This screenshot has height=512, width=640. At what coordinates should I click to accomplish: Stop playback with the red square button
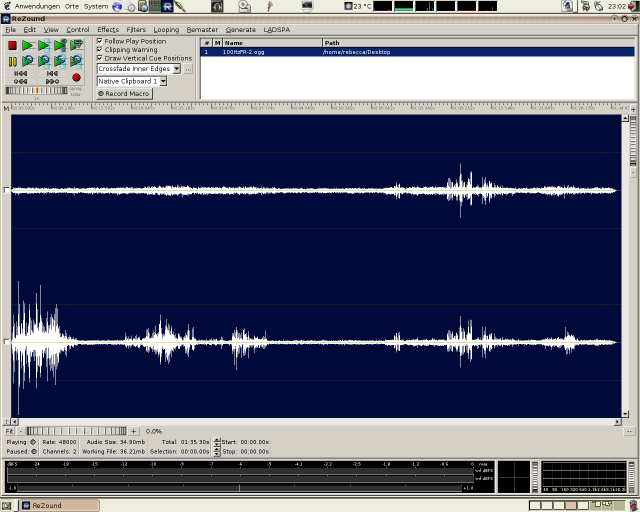tap(12, 45)
